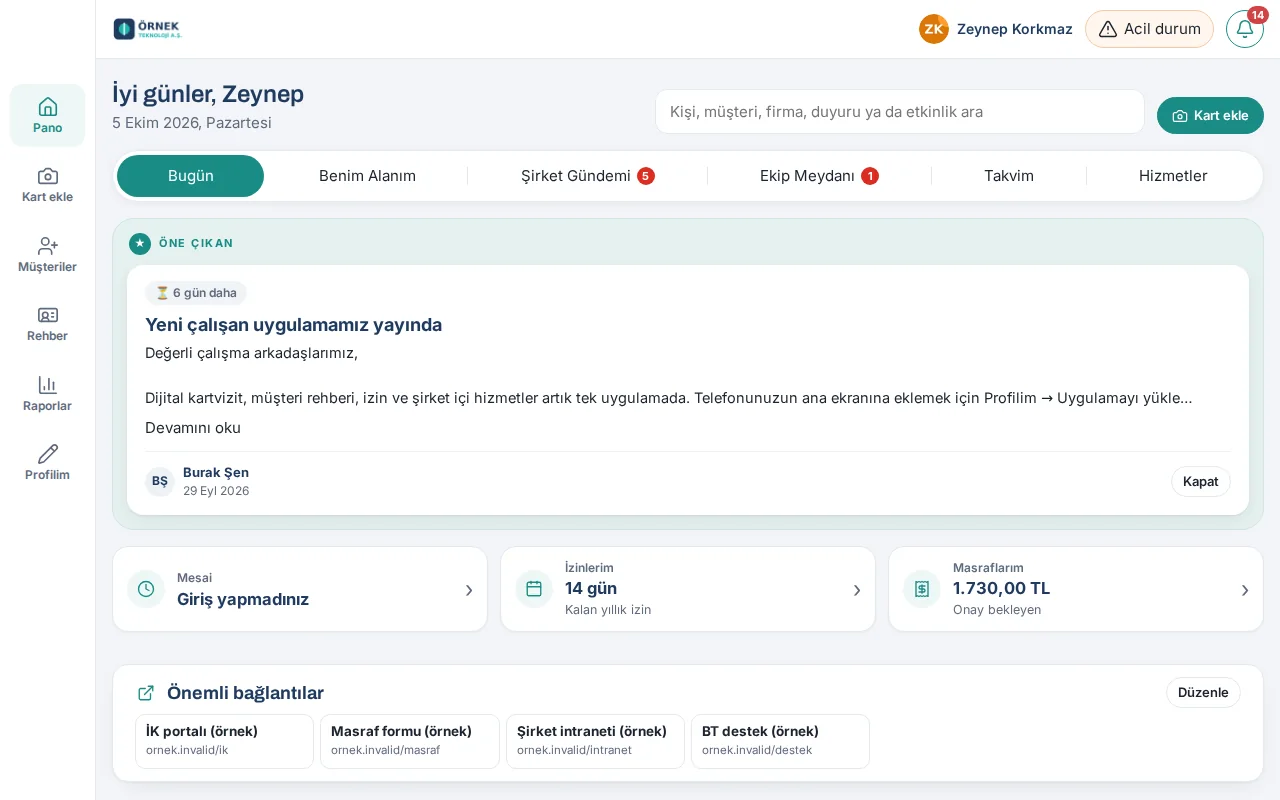Switch to the Benim Alanım tab
Screen dimensions: 1280x800
pyautogui.click(x=367, y=176)
